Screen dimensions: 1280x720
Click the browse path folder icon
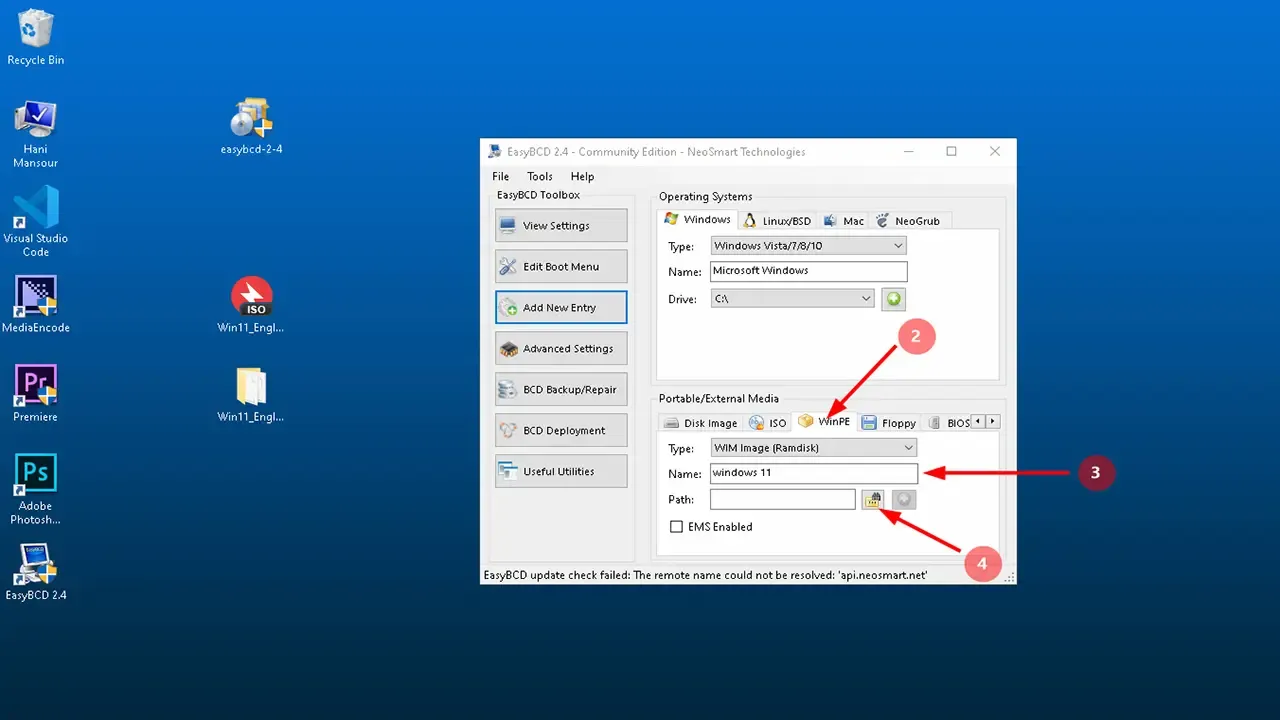coord(873,499)
